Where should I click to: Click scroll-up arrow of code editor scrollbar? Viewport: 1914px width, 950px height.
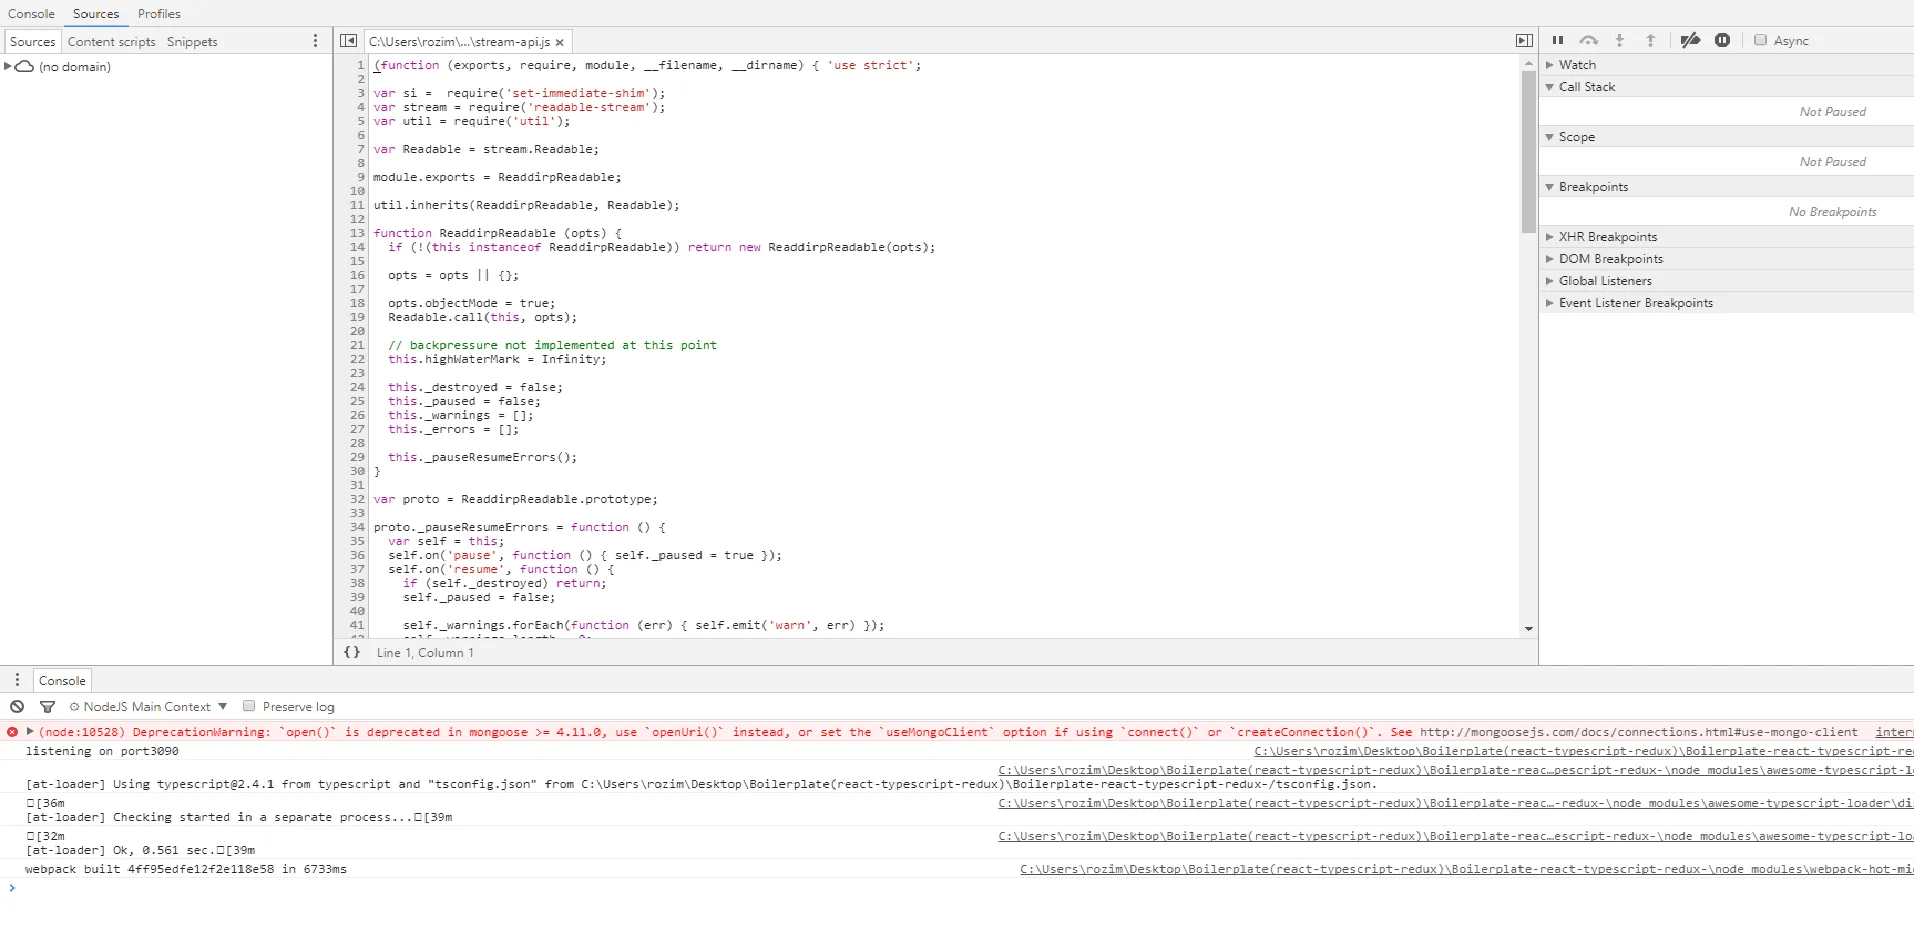point(1528,63)
